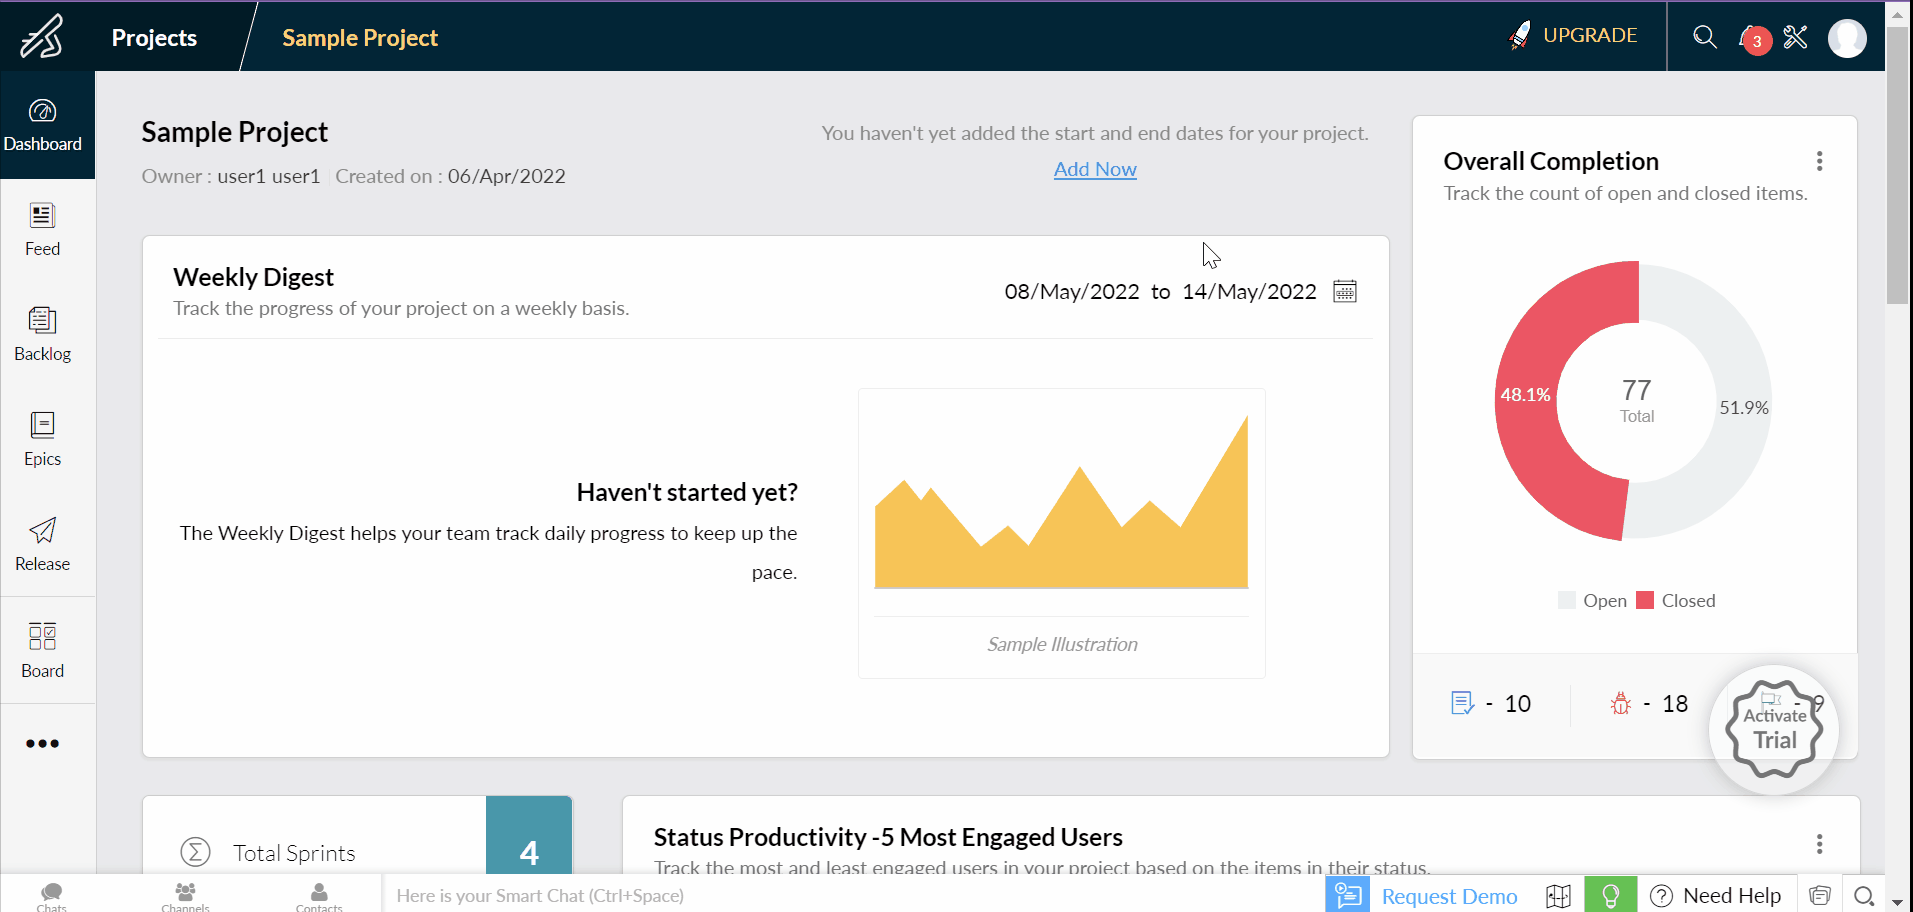Select the Projects breadcrumb tab

pyautogui.click(x=154, y=38)
